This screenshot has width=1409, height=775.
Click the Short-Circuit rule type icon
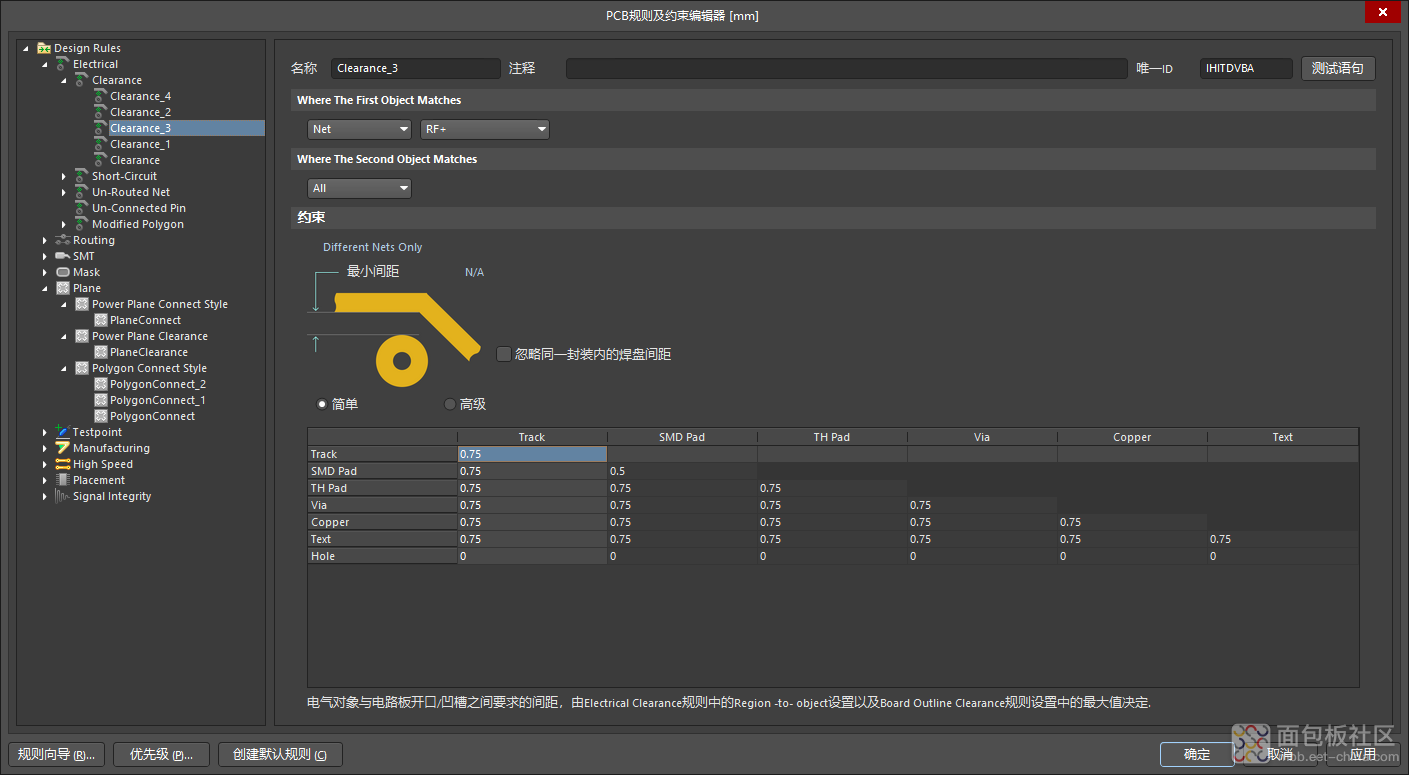coord(82,176)
